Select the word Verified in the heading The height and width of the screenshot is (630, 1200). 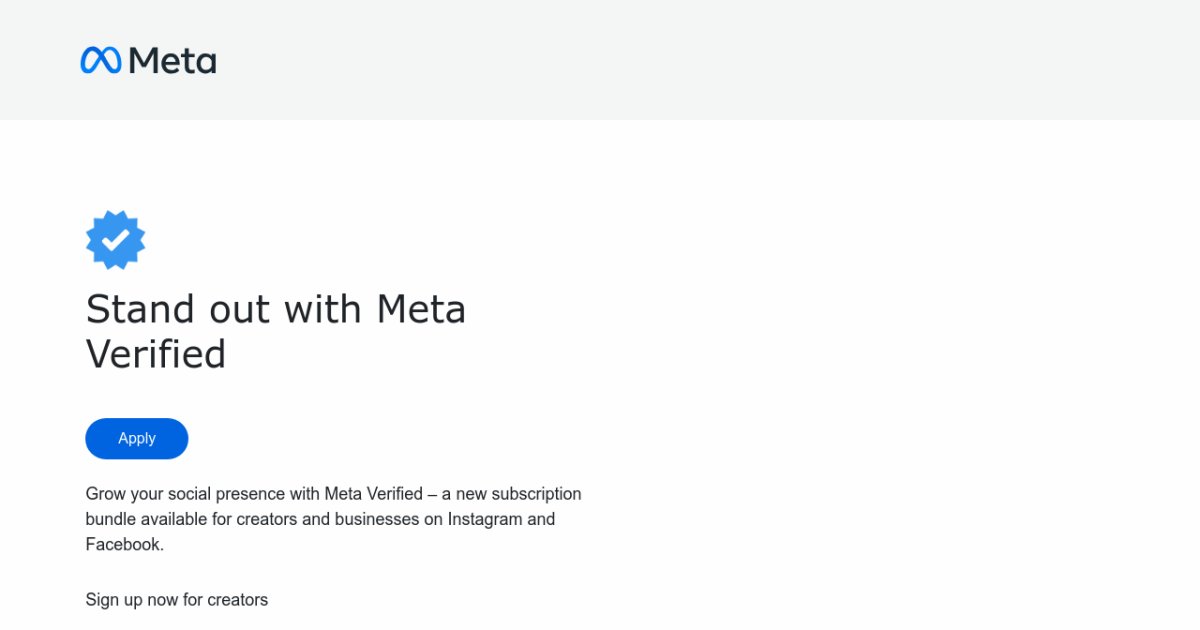pyautogui.click(x=156, y=354)
